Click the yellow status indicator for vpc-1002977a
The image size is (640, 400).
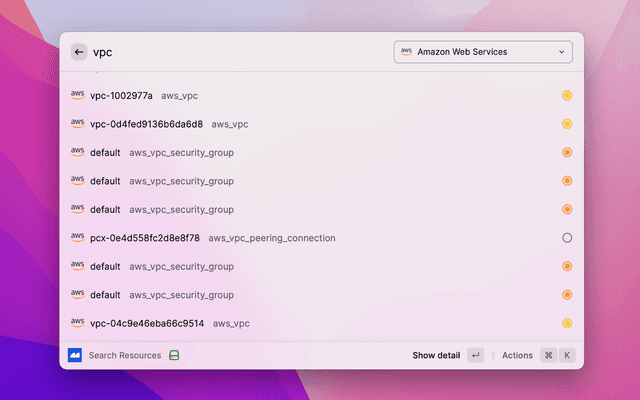(x=567, y=96)
